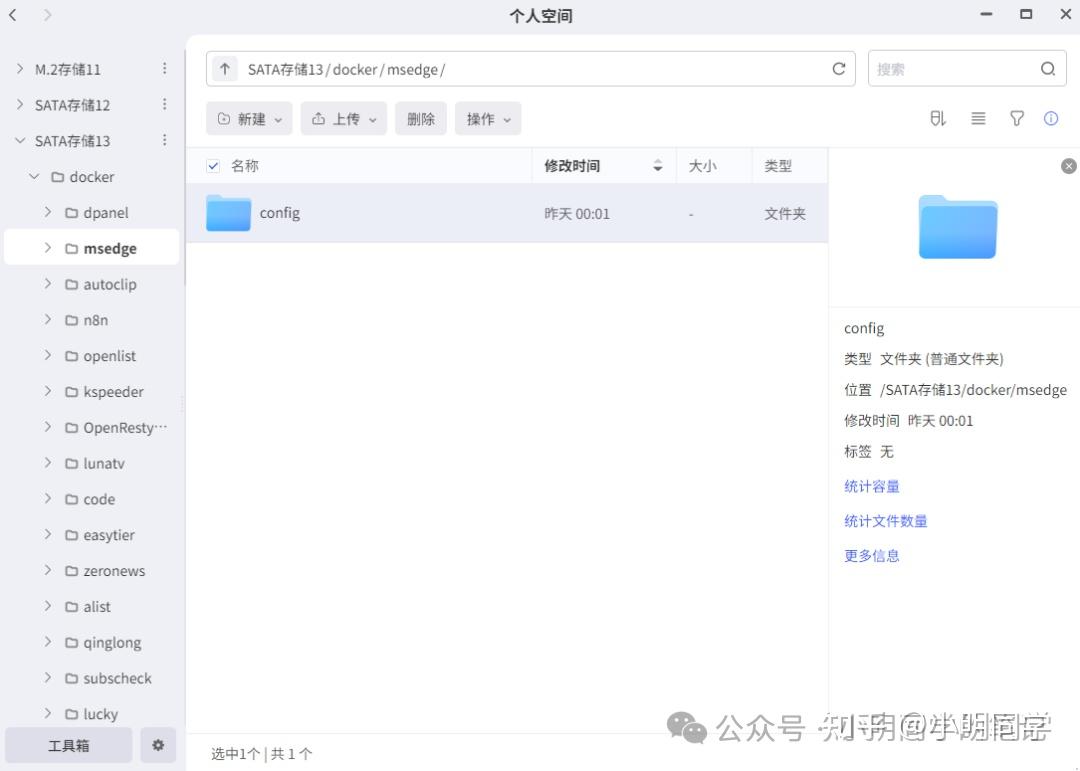Click the up-arrow icon in the path bar

223,68
